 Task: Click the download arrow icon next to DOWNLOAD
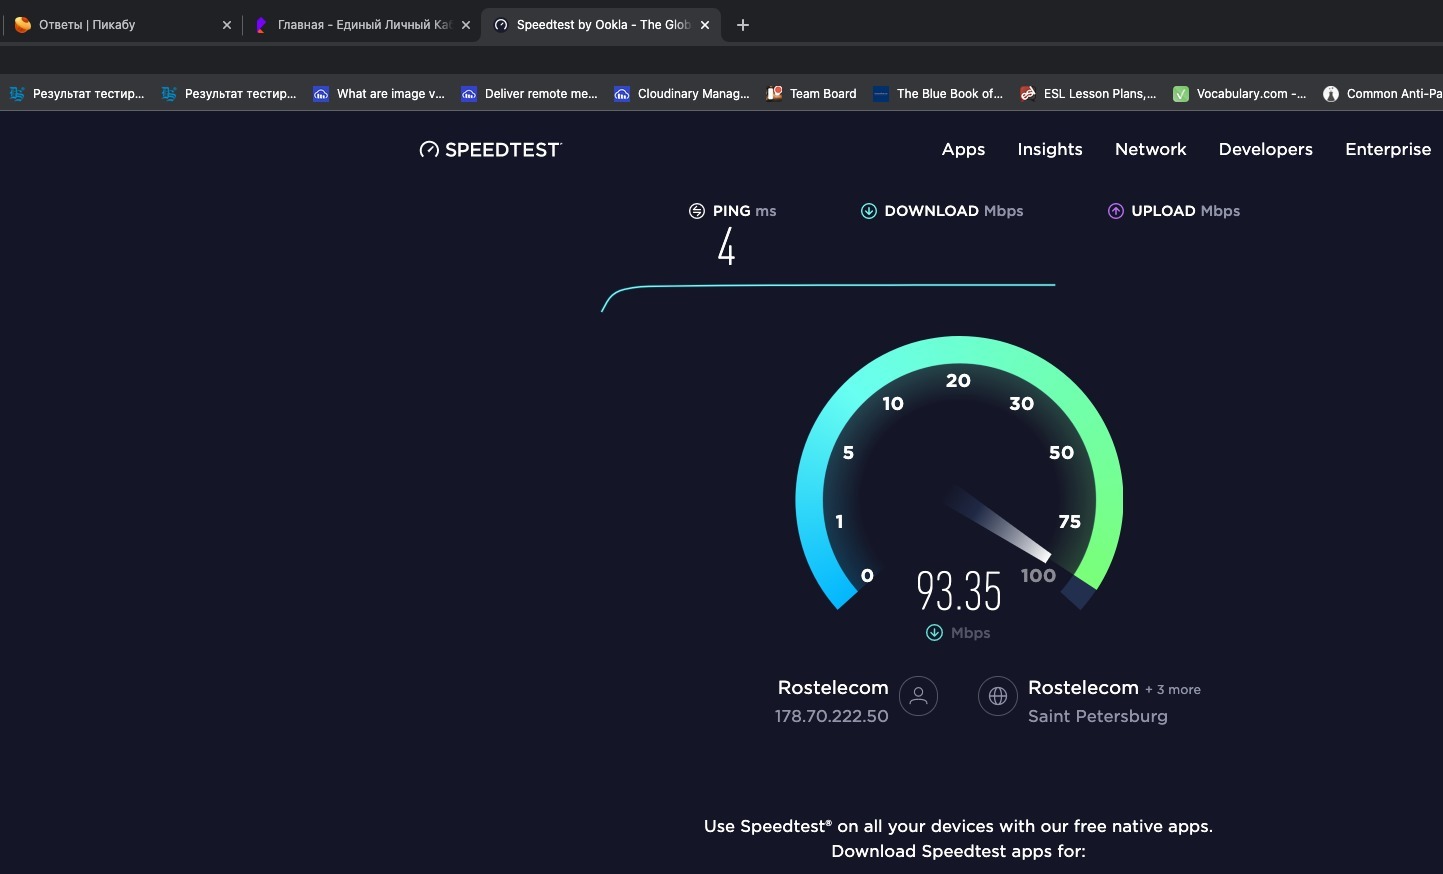point(869,211)
